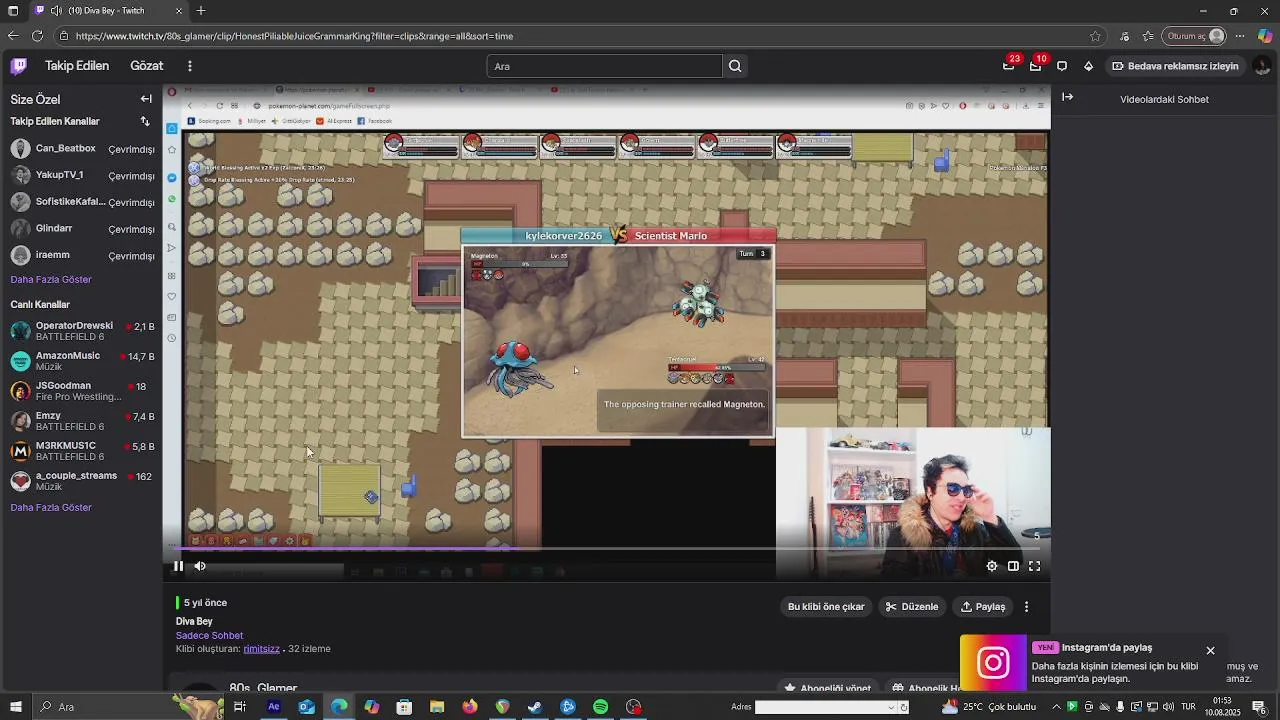Open the Adres toolbar dropdown arrow
This screenshot has height=720, width=1280.
click(891, 707)
